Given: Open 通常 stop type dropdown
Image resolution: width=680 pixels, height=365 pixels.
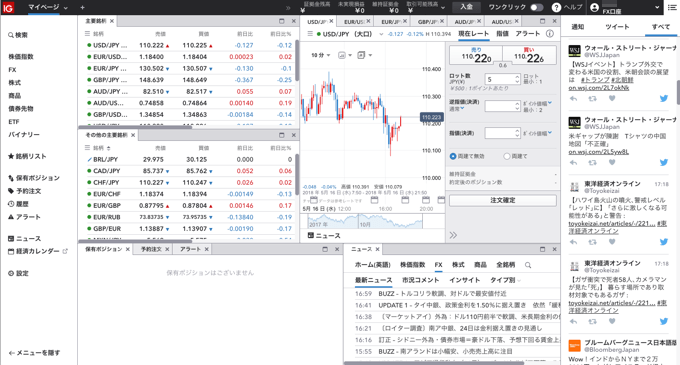Looking at the screenshot, I should 457,109.
